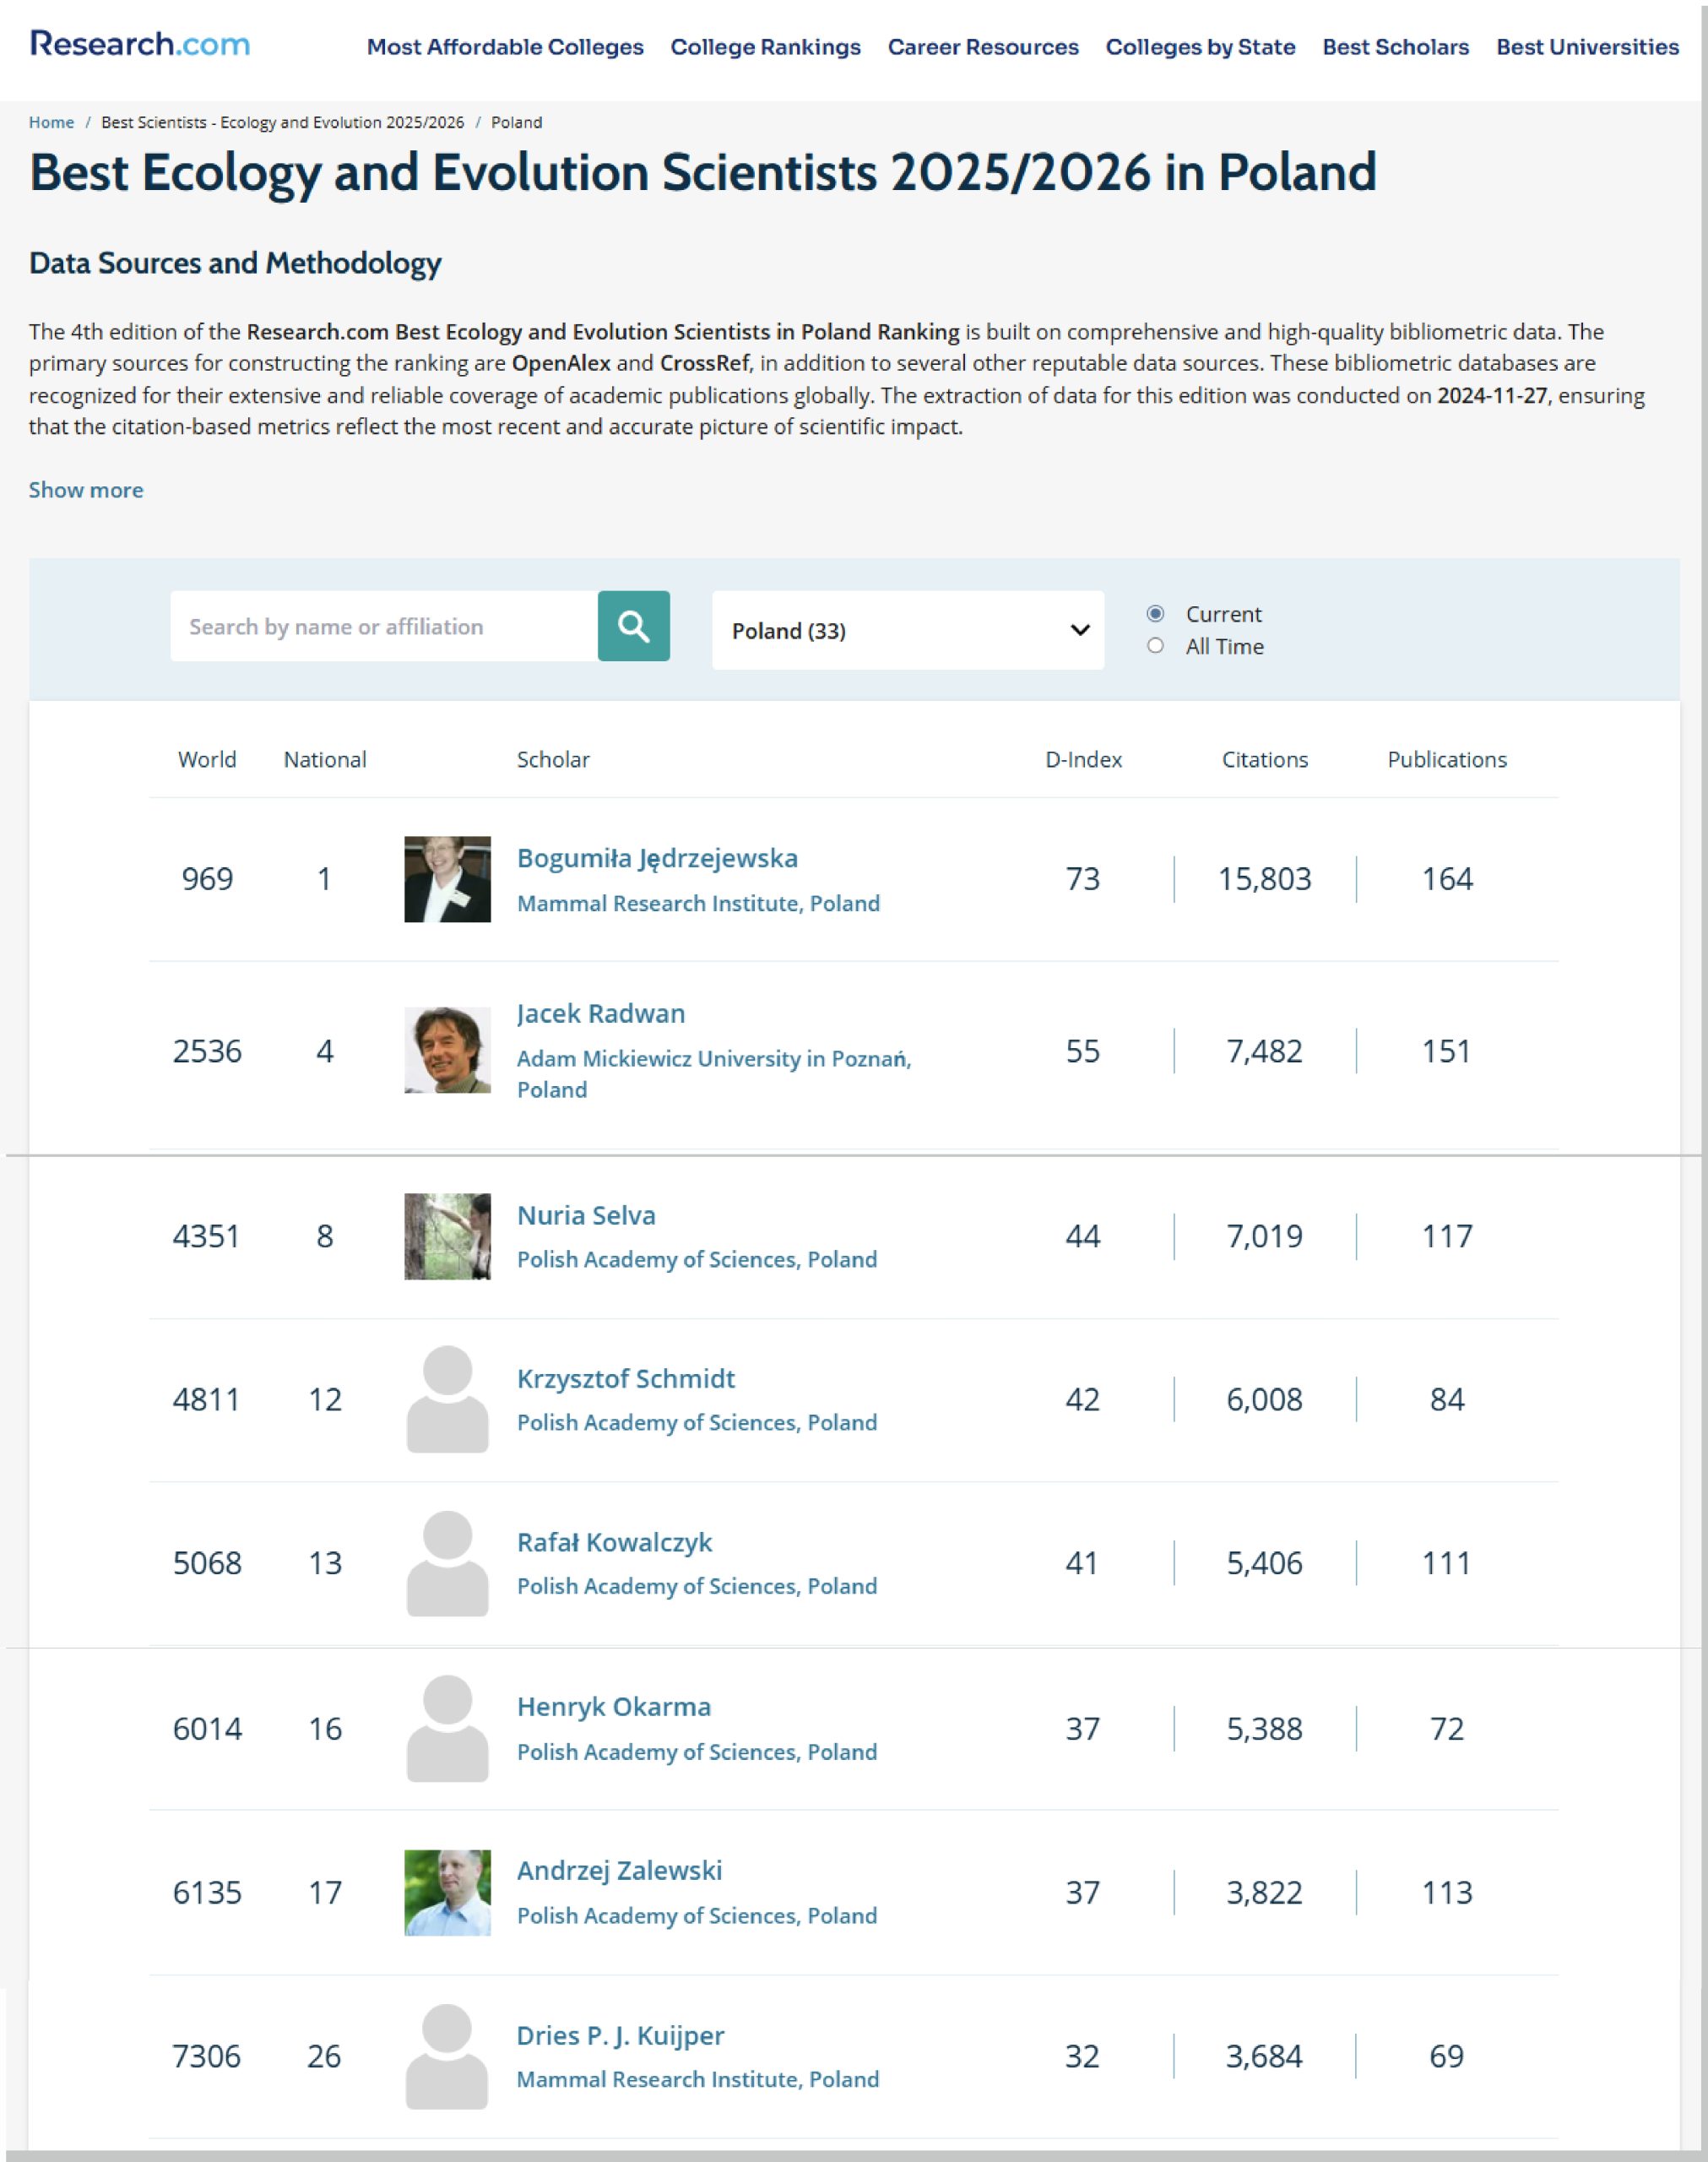Viewport: 1708px width, 2162px height.
Task: Open Most Affordable Colleges menu
Action: tap(505, 47)
